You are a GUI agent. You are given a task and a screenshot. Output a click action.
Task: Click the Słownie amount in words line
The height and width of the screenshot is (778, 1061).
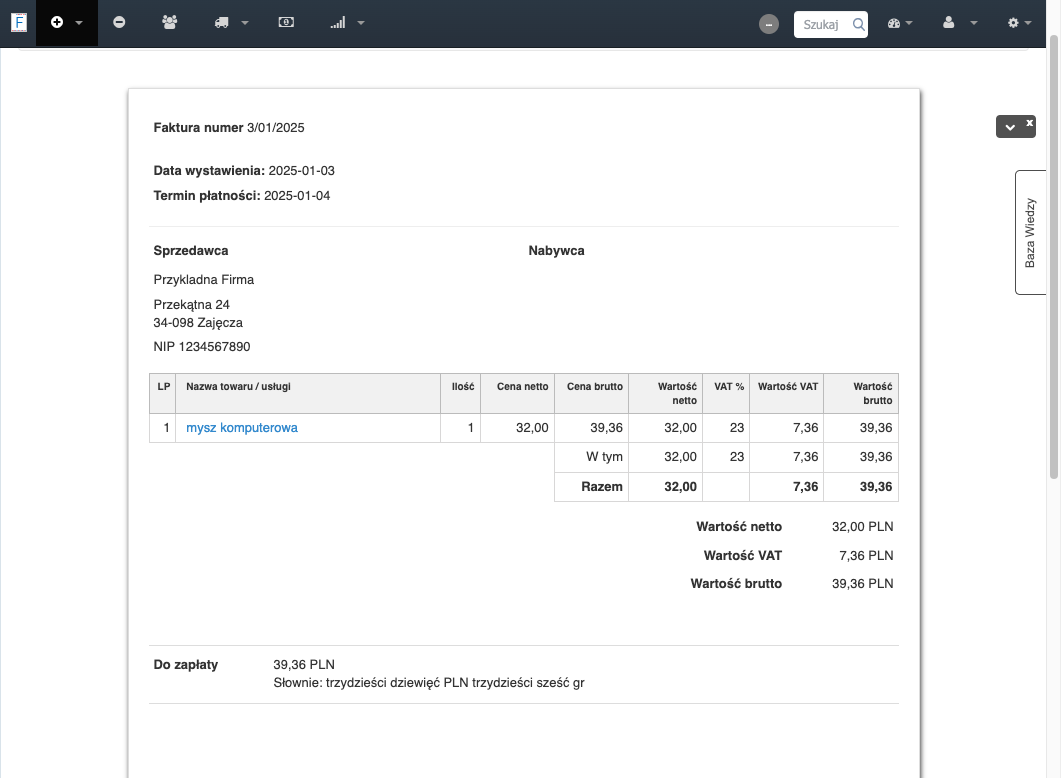(x=429, y=683)
